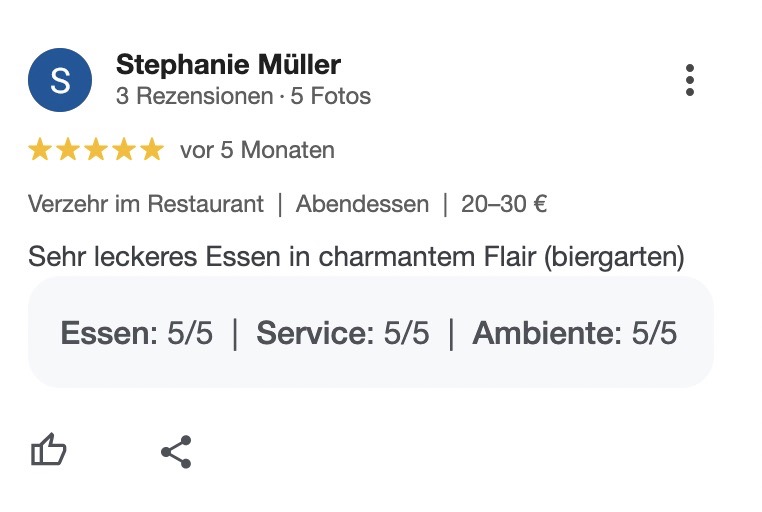Click the 'Essen: 5/5' rating
The width and height of the screenshot is (762, 512).
point(137,333)
